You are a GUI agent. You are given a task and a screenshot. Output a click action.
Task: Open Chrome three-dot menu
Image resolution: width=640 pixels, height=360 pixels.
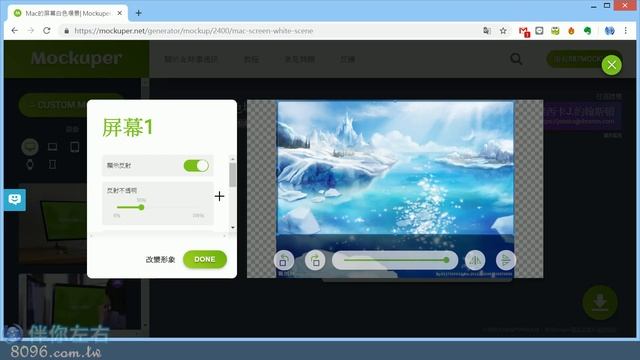pyautogui.click(x=625, y=31)
